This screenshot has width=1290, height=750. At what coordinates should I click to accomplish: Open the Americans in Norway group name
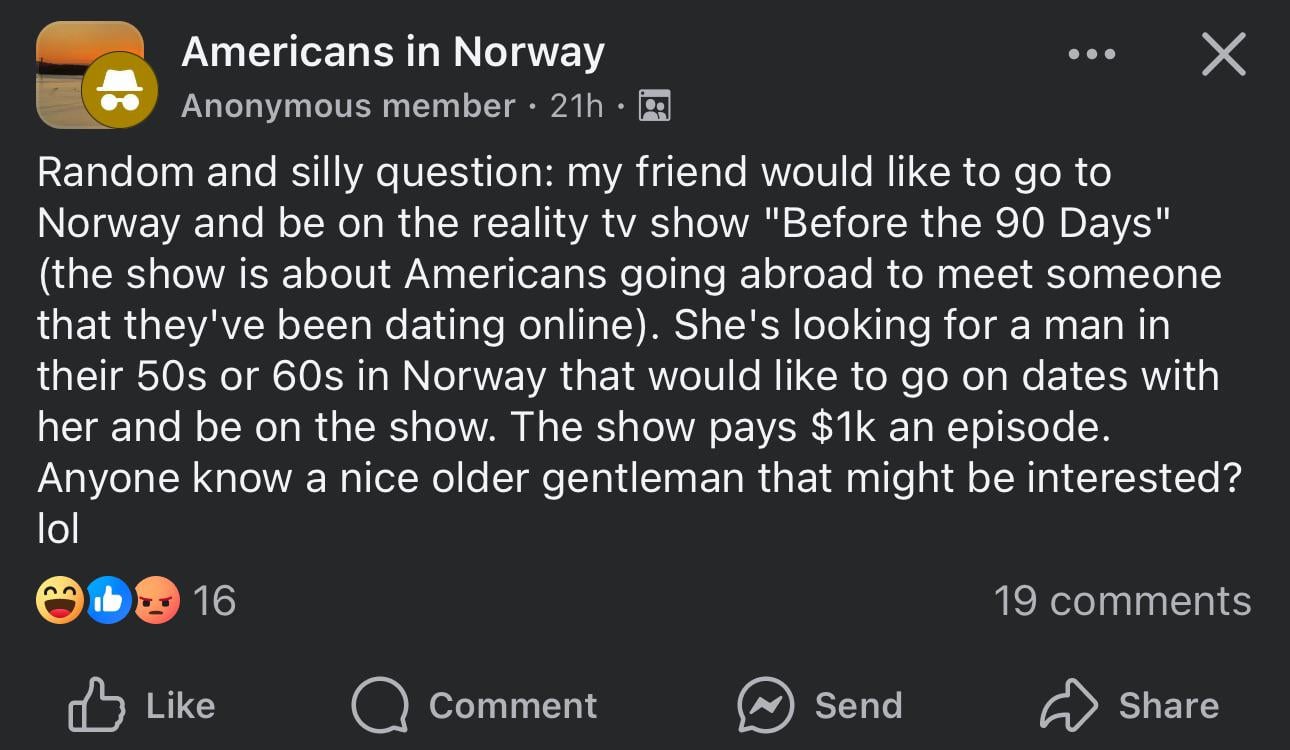pyautogui.click(x=392, y=52)
